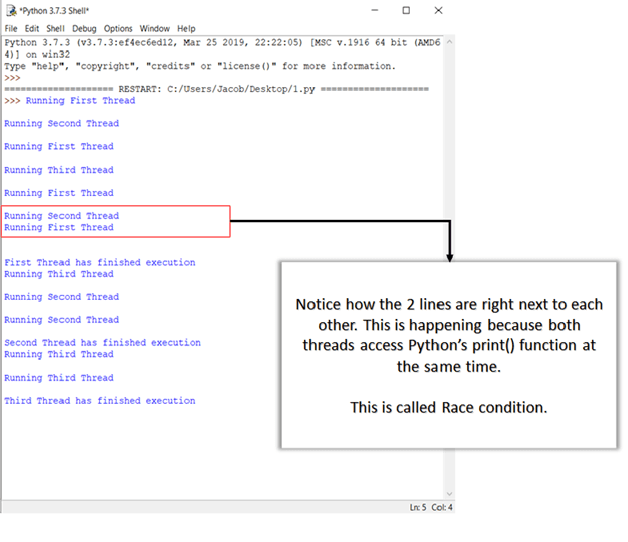Screen dimensions: 628x542
Task: Click the Col: 4 status bar indicator
Action: coord(443,508)
